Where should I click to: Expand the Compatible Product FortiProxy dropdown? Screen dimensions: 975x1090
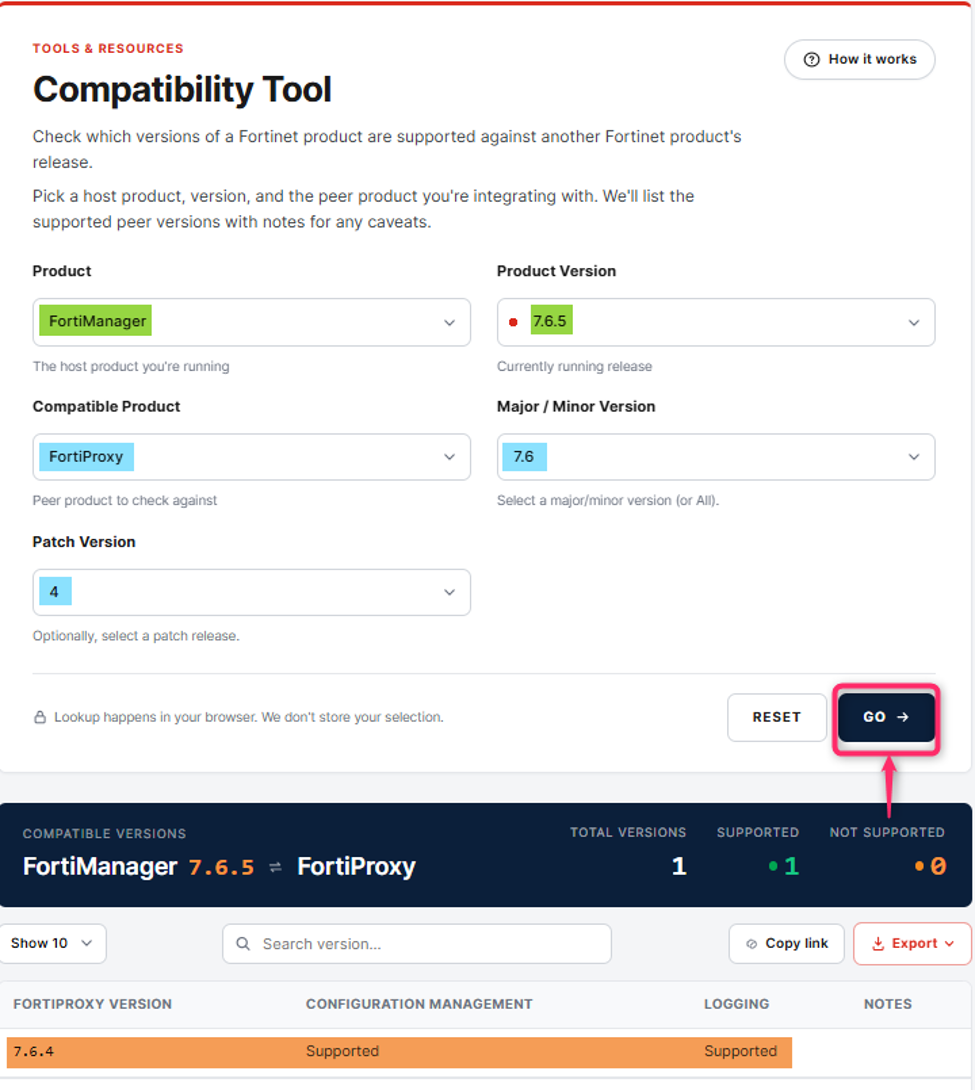(x=252, y=457)
